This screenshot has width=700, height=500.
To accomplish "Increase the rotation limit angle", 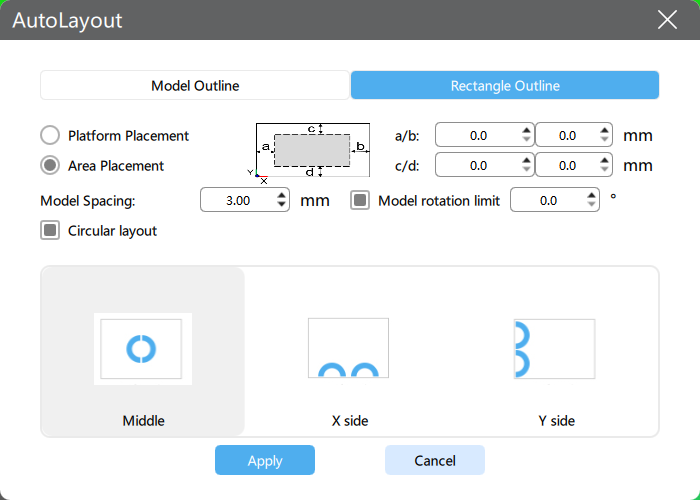I will 591,196.
